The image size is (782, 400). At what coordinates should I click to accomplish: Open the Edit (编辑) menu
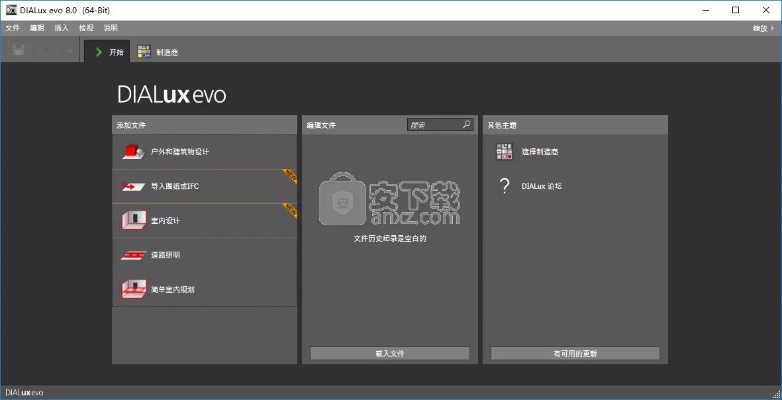pos(37,28)
